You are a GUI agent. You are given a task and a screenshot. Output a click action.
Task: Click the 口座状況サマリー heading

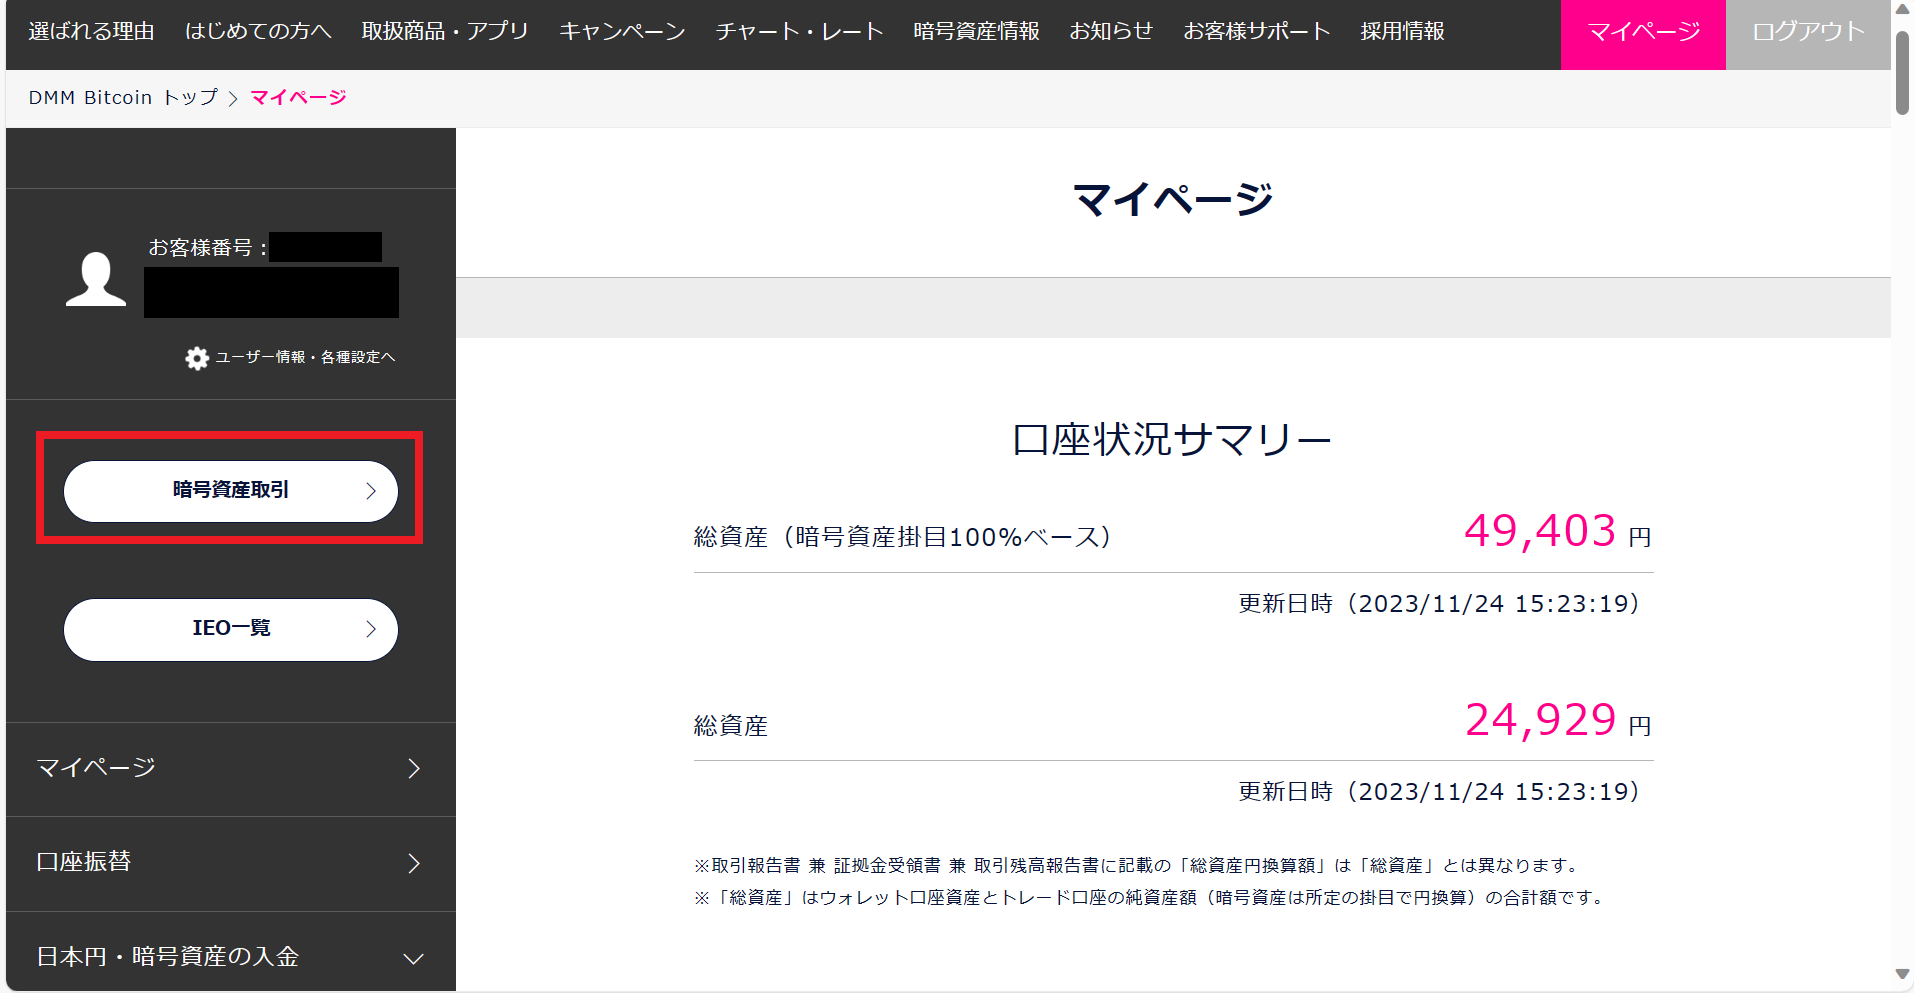click(1172, 439)
